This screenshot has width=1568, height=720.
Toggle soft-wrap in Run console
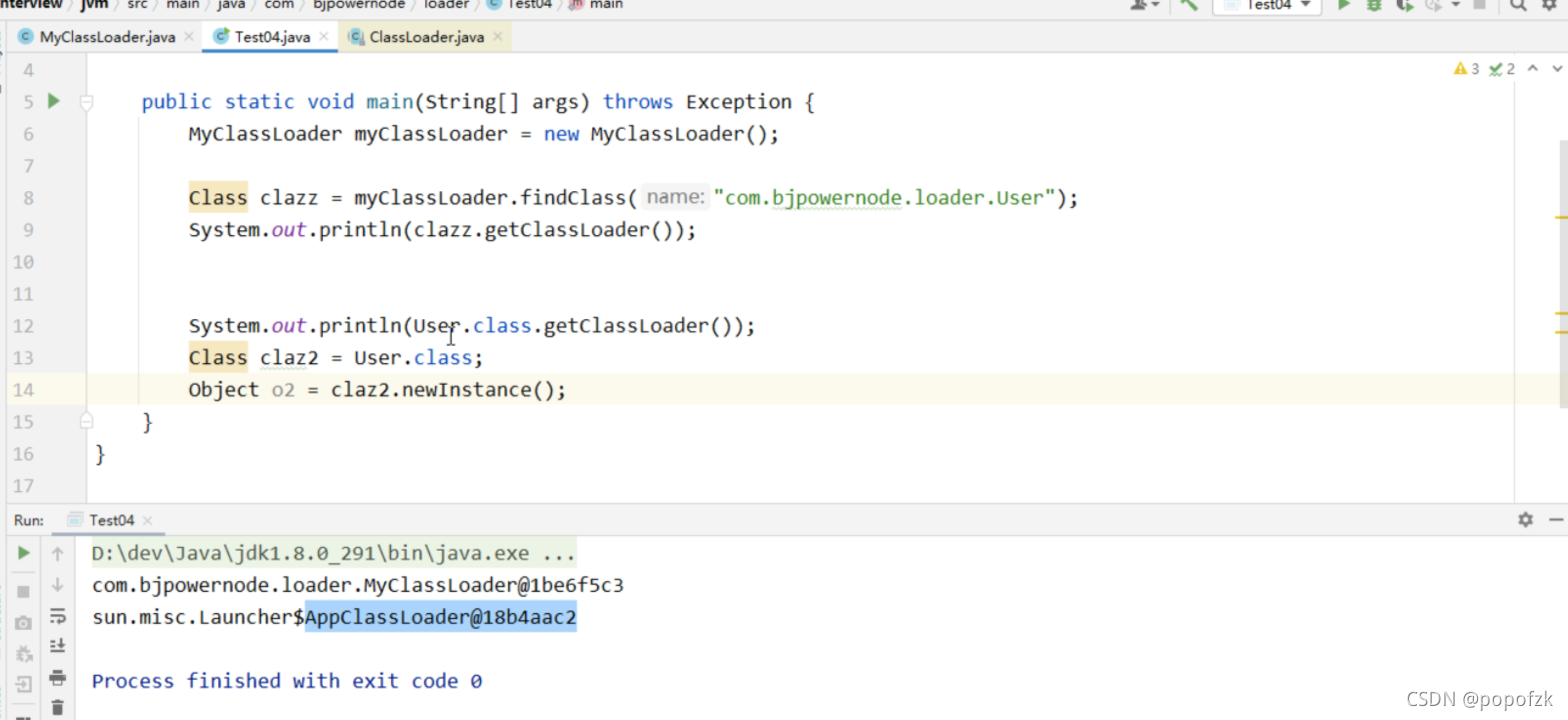tap(58, 616)
